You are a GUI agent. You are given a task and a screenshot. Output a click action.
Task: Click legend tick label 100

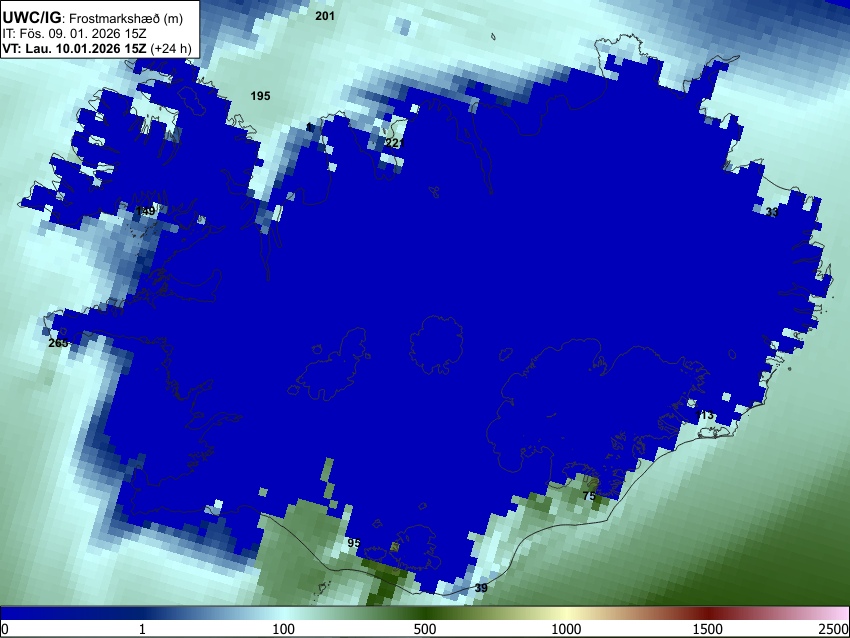point(284,629)
